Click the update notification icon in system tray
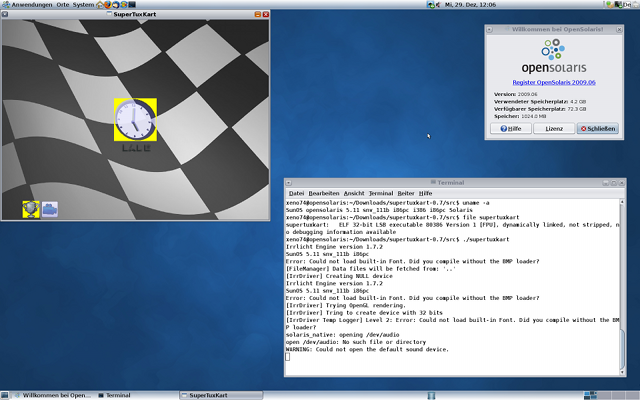The height and width of the screenshot is (400, 640). (x=609, y=4)
